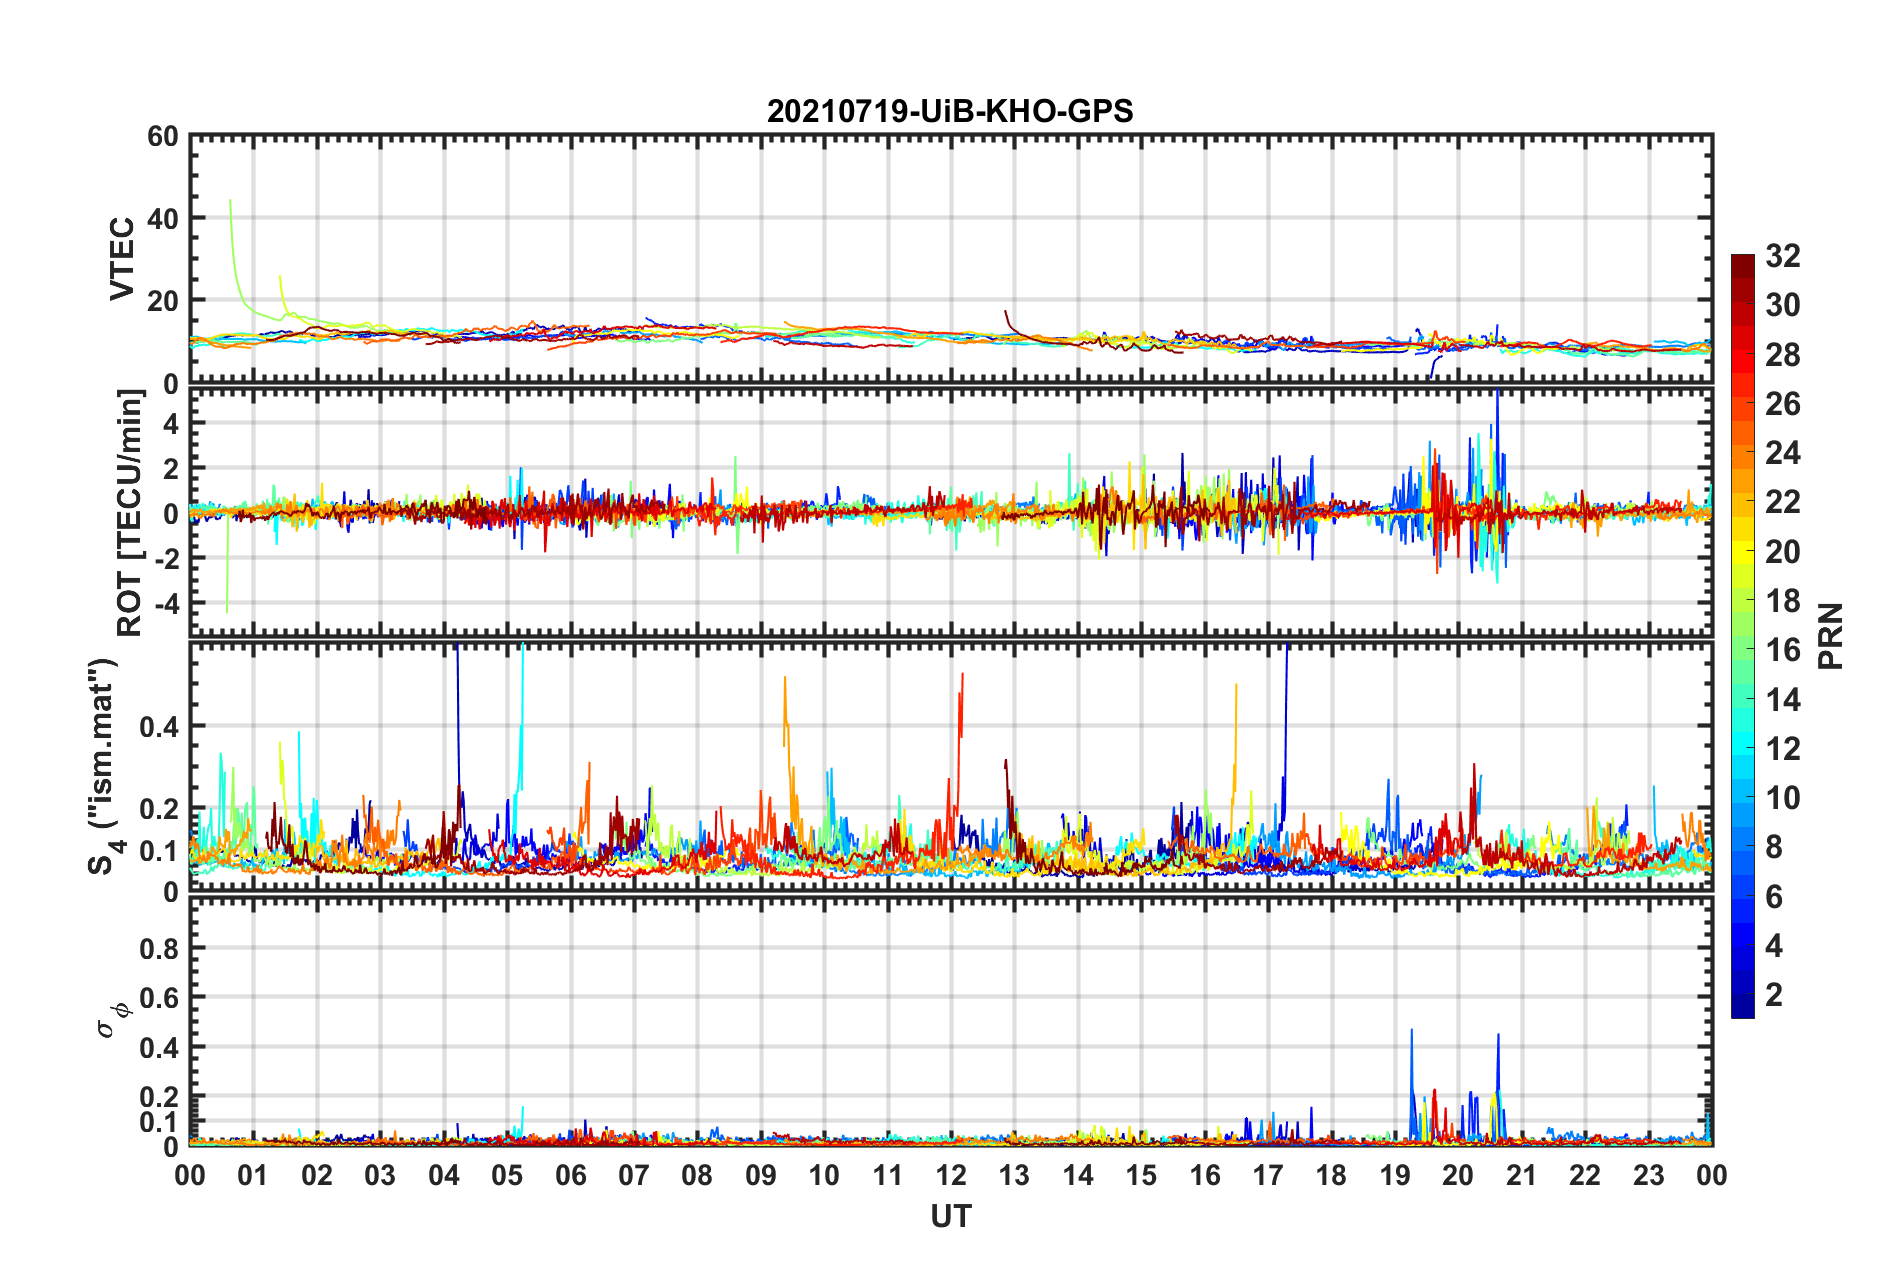Screen dimensions: 1902x1272
Task: Click the 06 hour tick on UT axis
Action: coord(571,1176)
